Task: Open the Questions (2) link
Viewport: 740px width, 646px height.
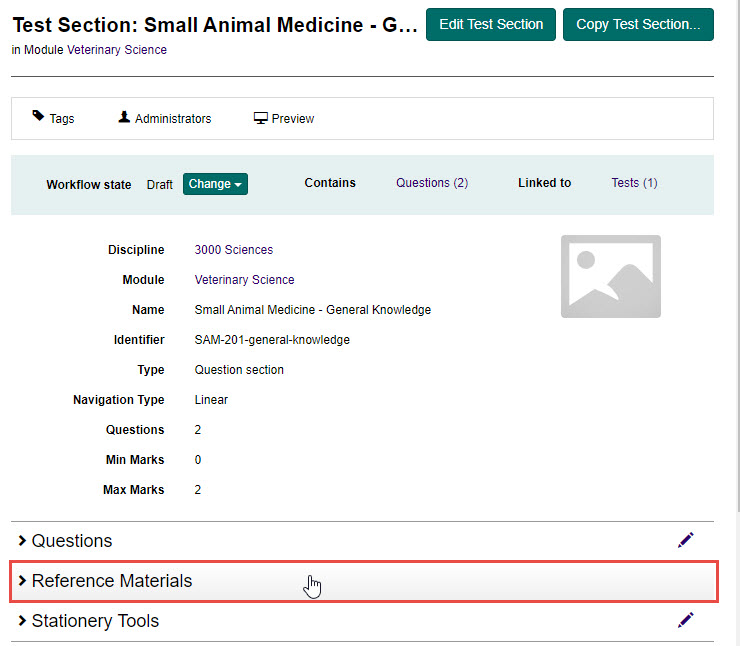Action: 432,183
